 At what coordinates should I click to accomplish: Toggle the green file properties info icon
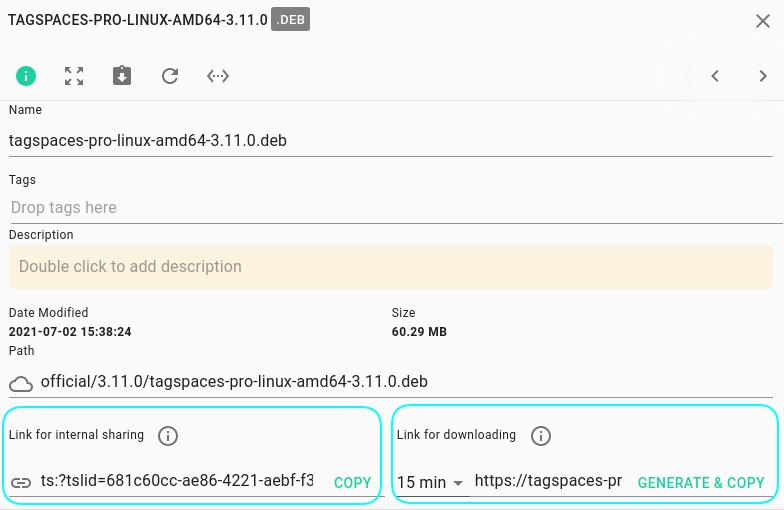[26, 76]
